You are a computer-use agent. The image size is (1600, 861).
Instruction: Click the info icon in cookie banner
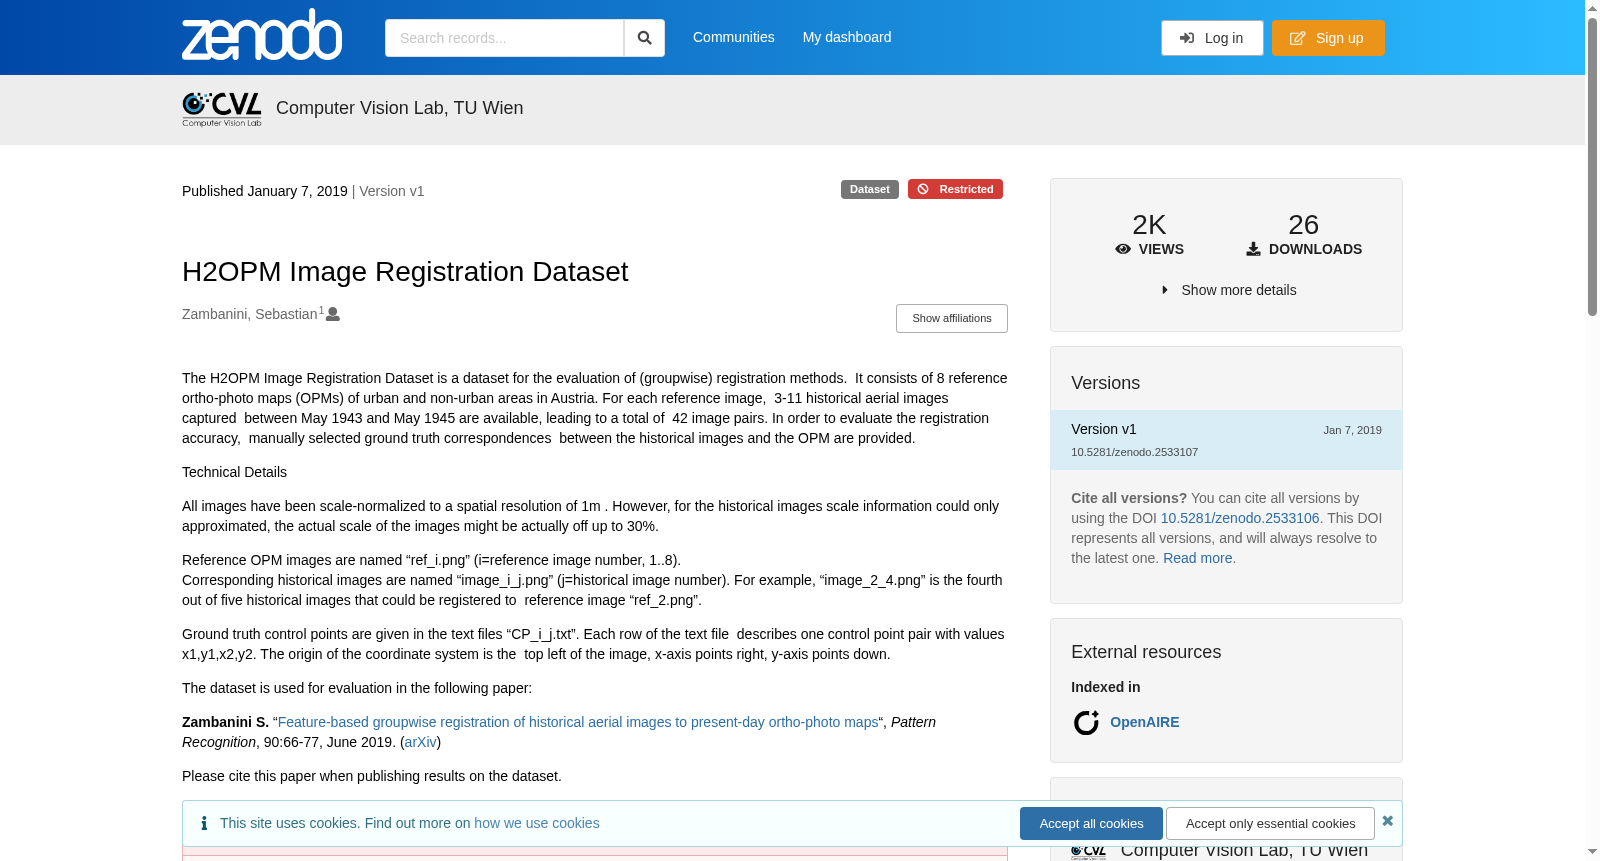pos(204,823)
